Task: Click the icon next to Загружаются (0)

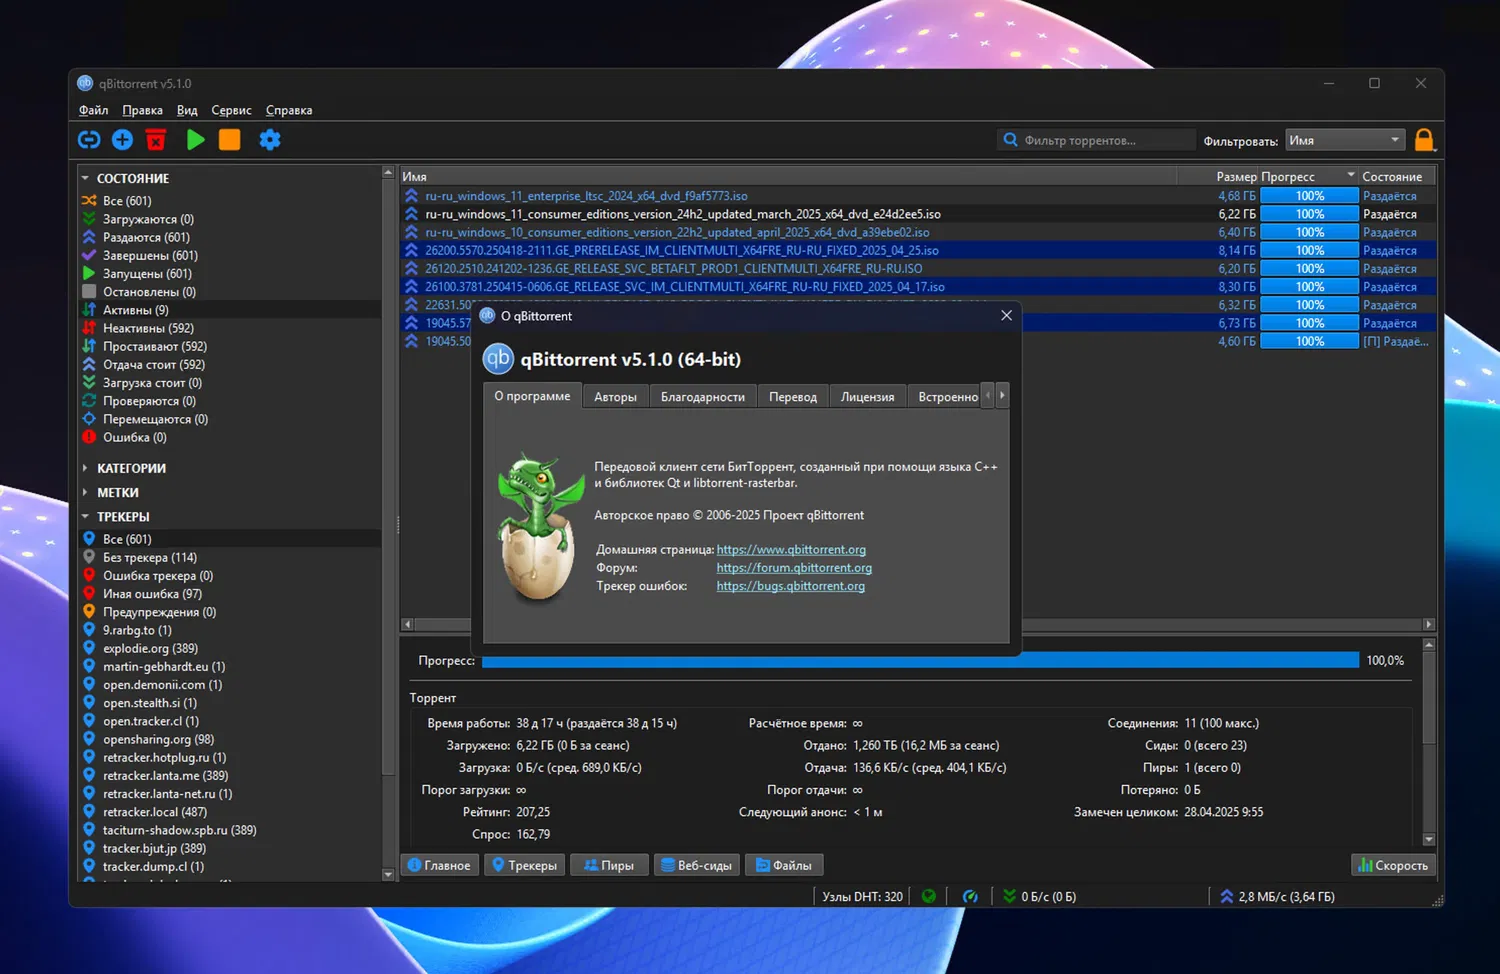Action: click(x=89, y=219)
